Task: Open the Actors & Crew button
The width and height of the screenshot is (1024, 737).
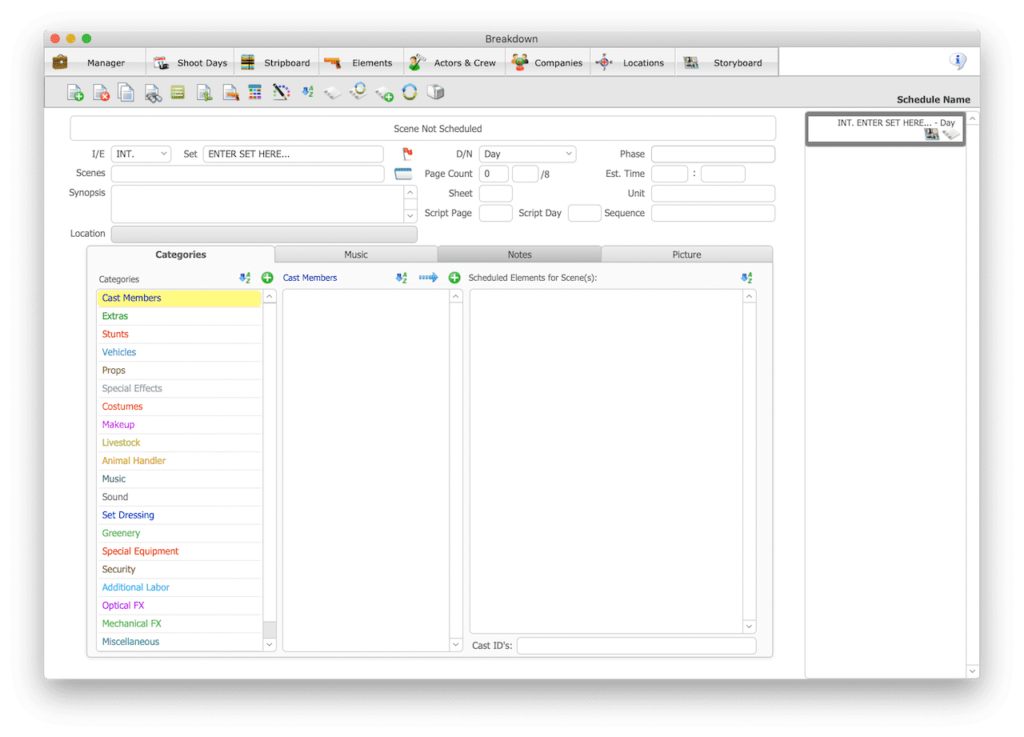Action: [x=453, y=63]
